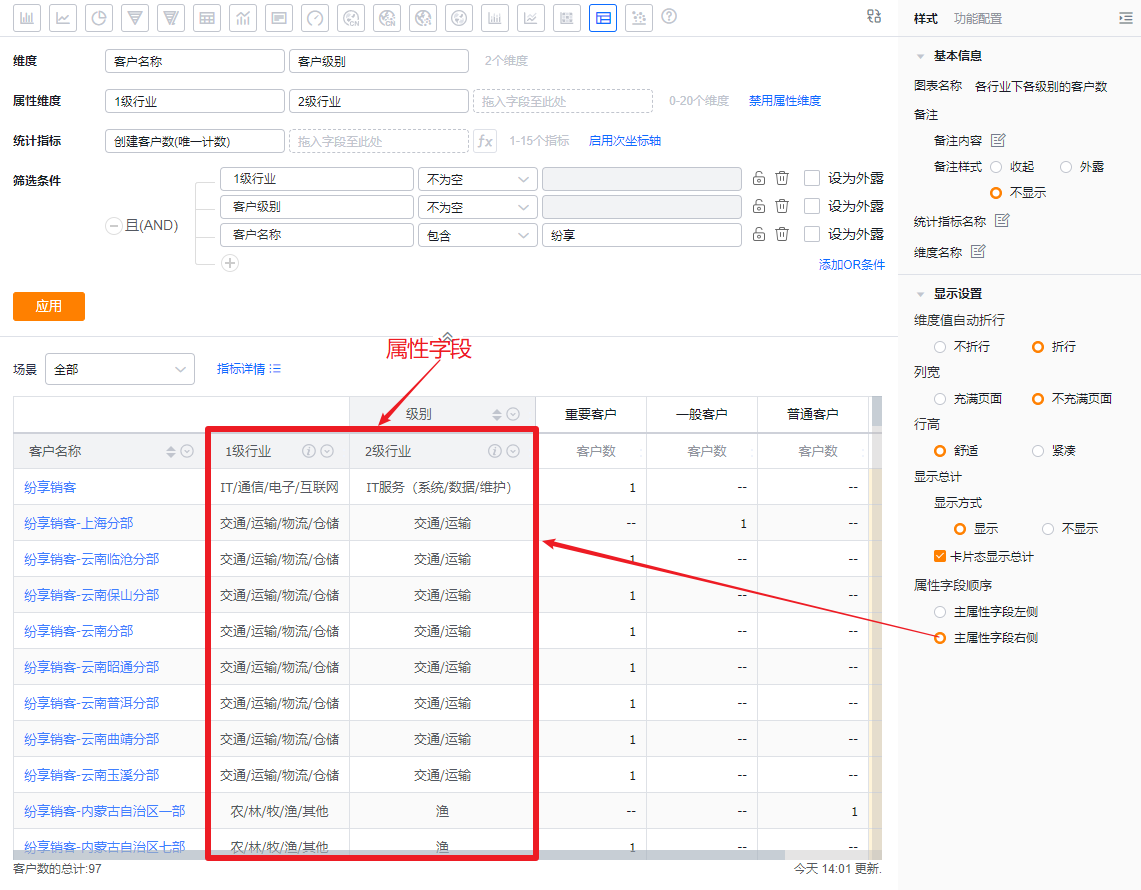Select the indicator card chart icon
Viewport: 1141px width, 890px height.
pyautogui.click(x=279, y=17)
